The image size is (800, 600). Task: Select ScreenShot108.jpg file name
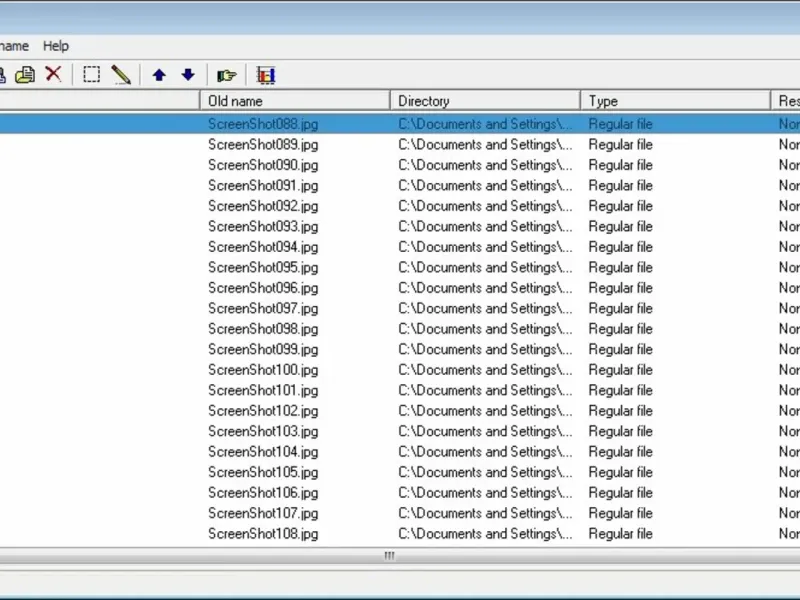pos(263,534)
